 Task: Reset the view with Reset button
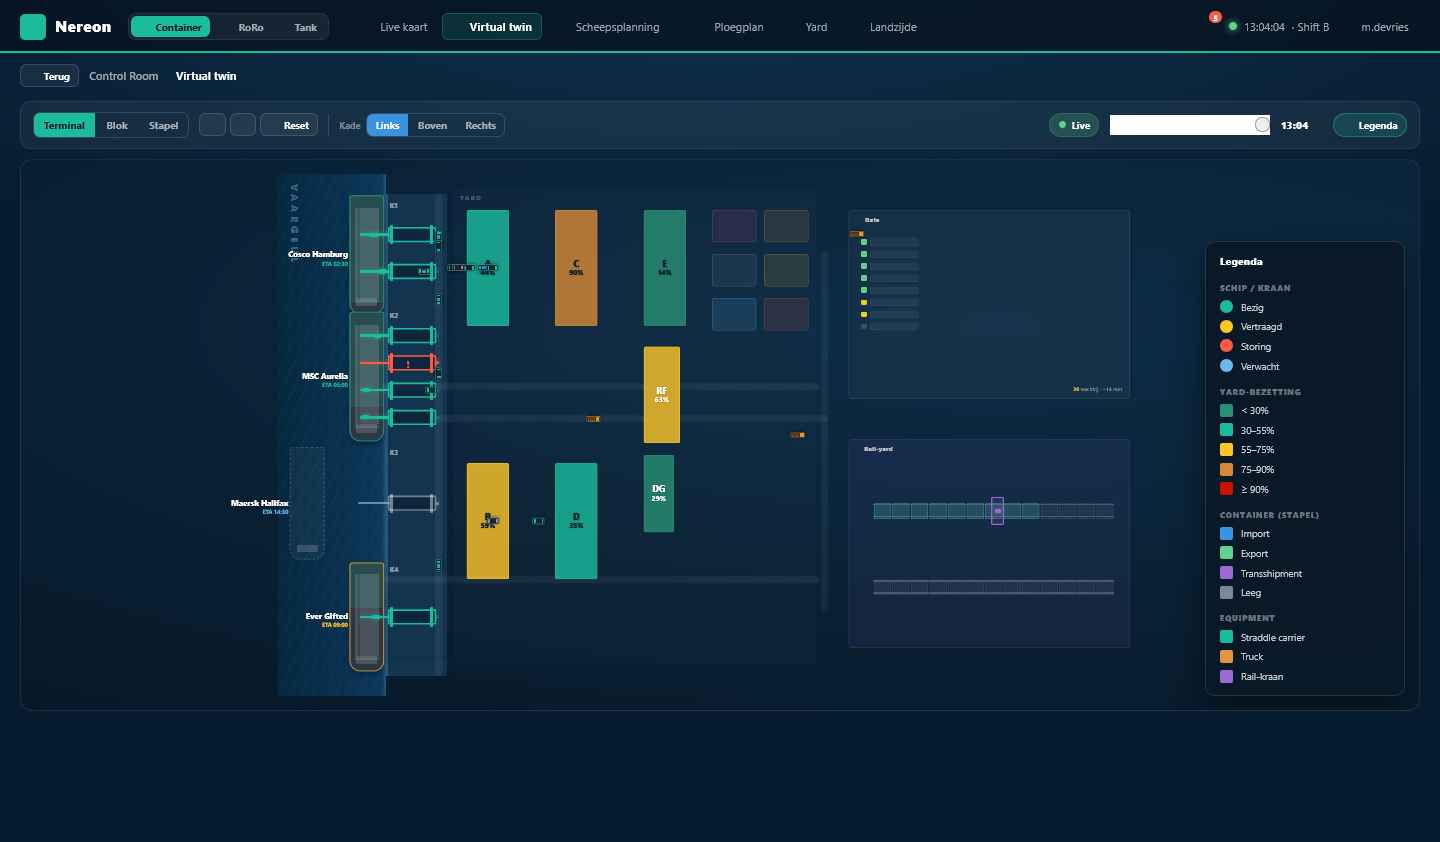click(x=289, y=125)
